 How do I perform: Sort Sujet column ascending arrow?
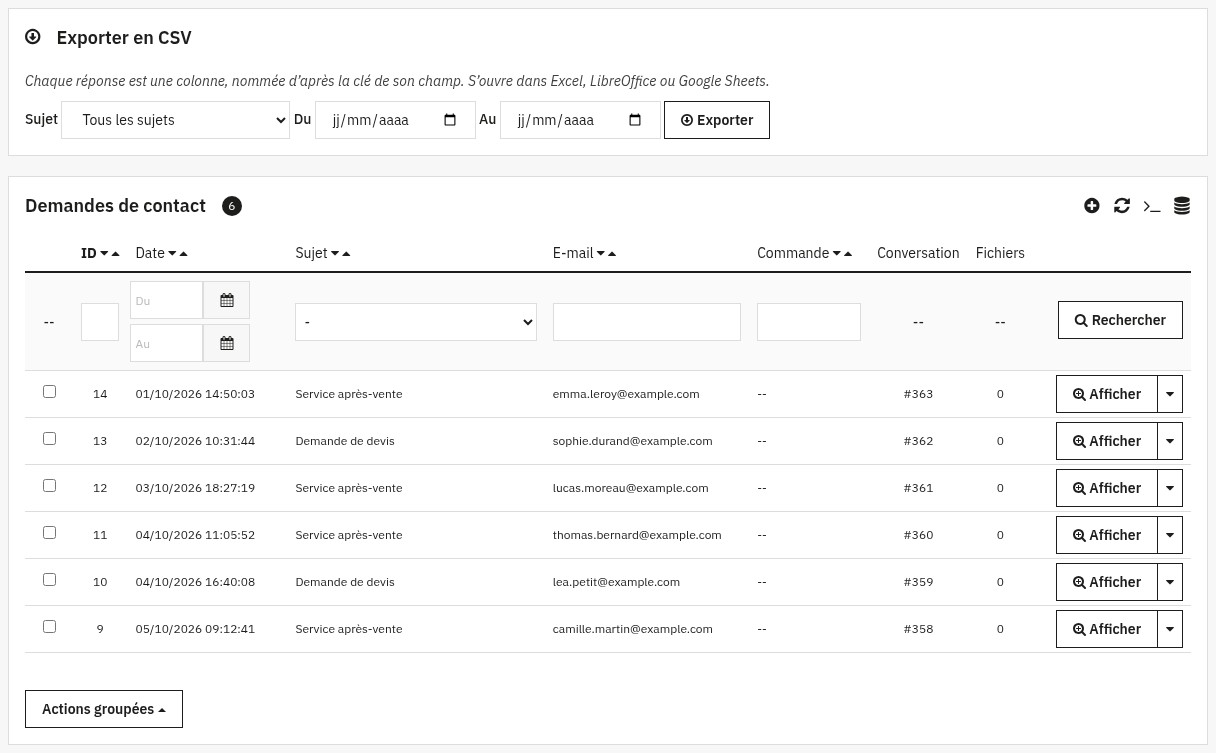347,254
